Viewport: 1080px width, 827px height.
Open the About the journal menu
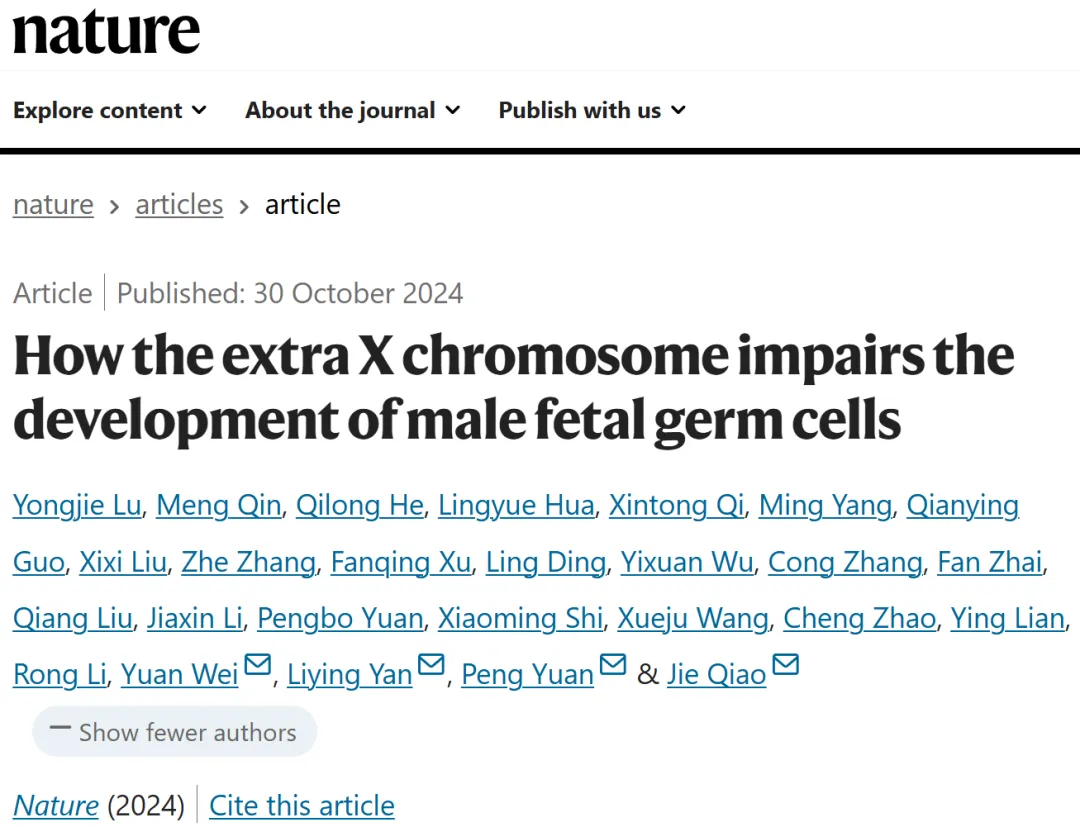coord(353,110)
